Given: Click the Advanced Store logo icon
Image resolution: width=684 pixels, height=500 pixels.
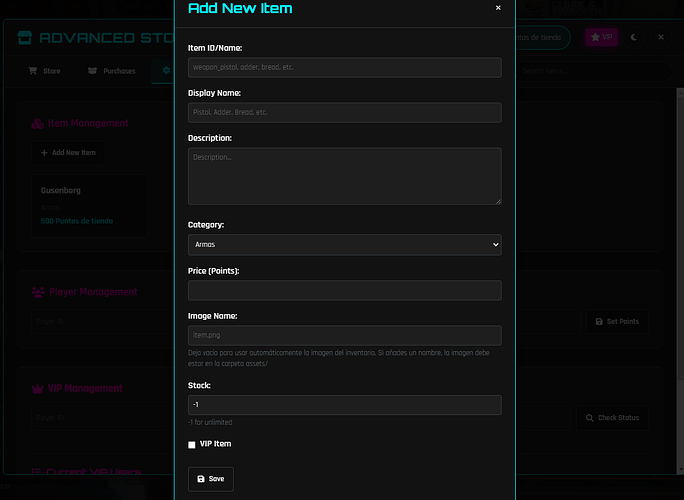Looking at the screenshot, I should [x=25, y=38].
